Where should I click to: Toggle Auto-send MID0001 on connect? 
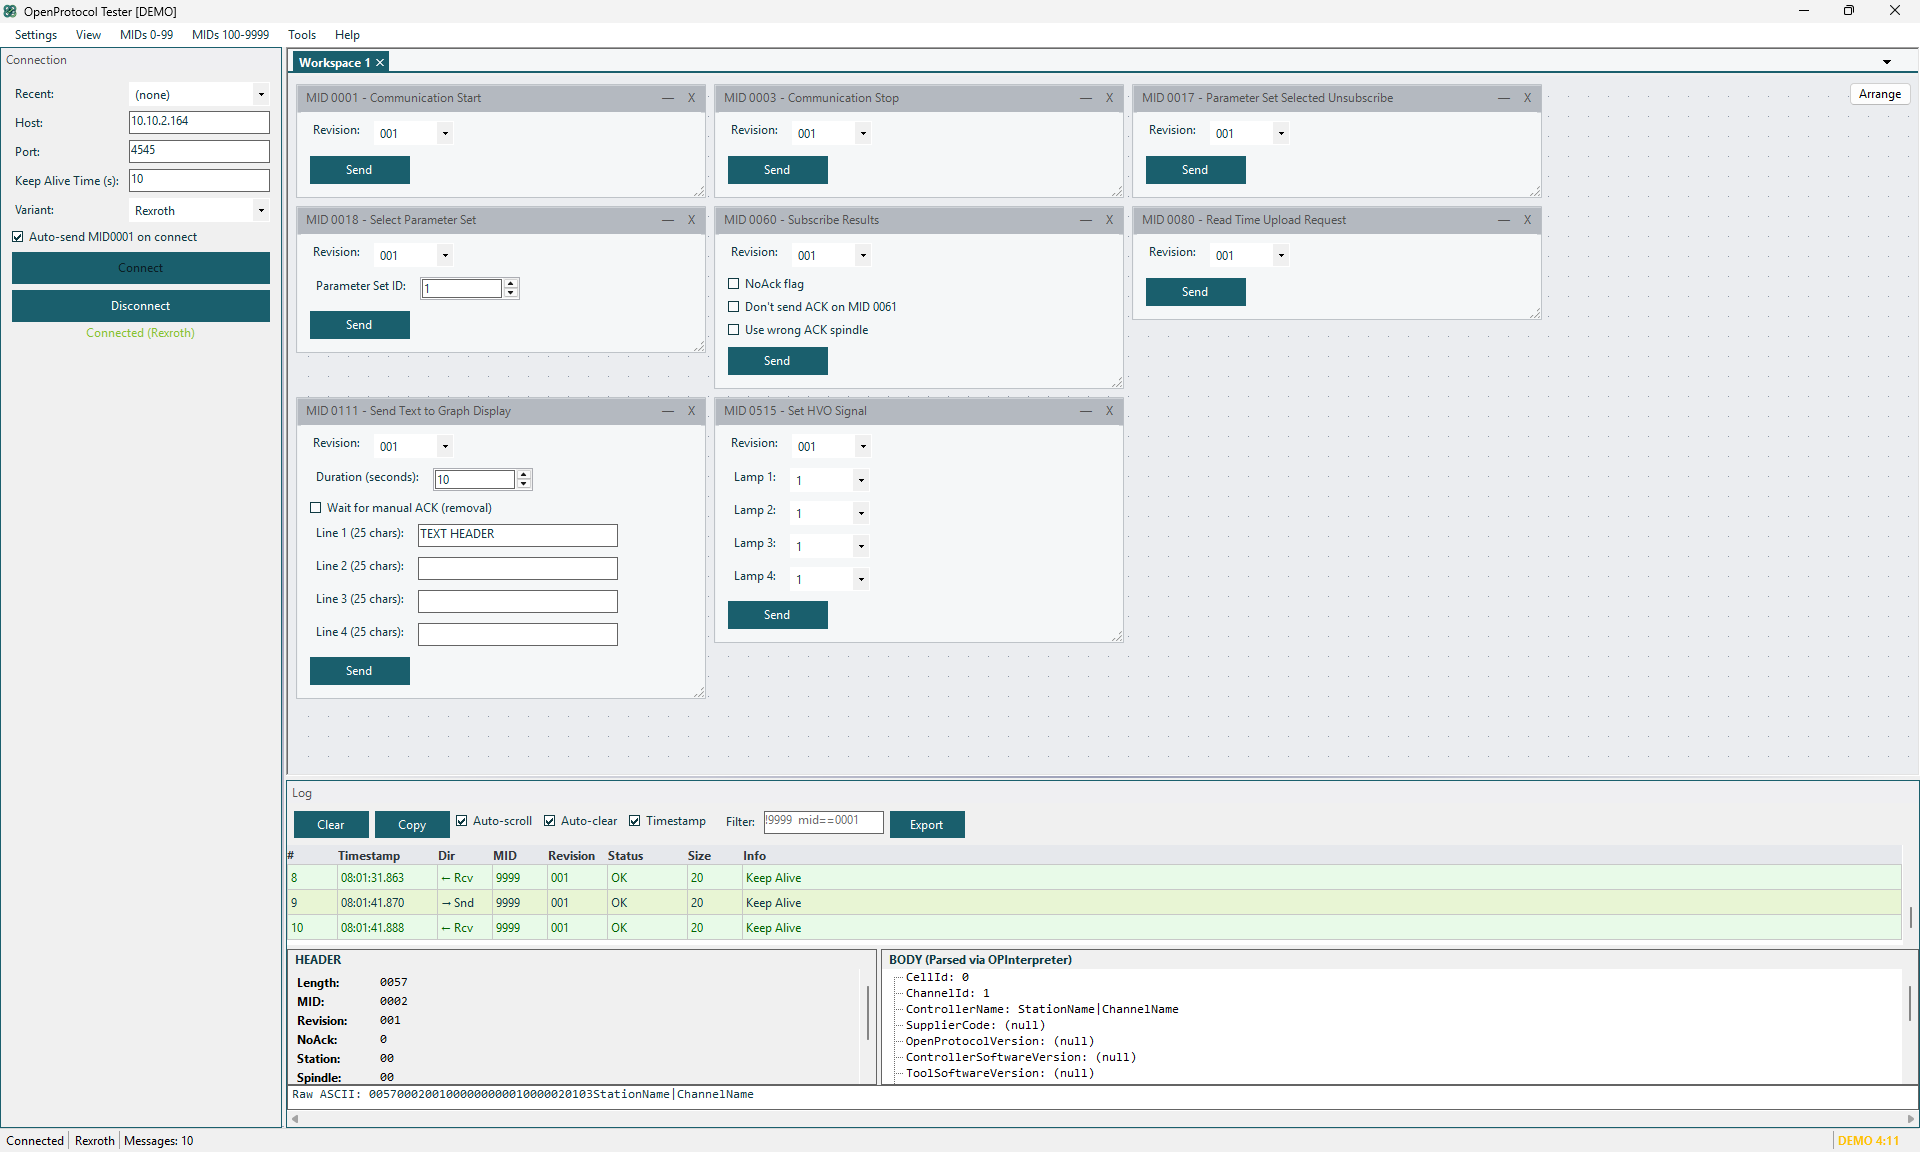point(18,237)
